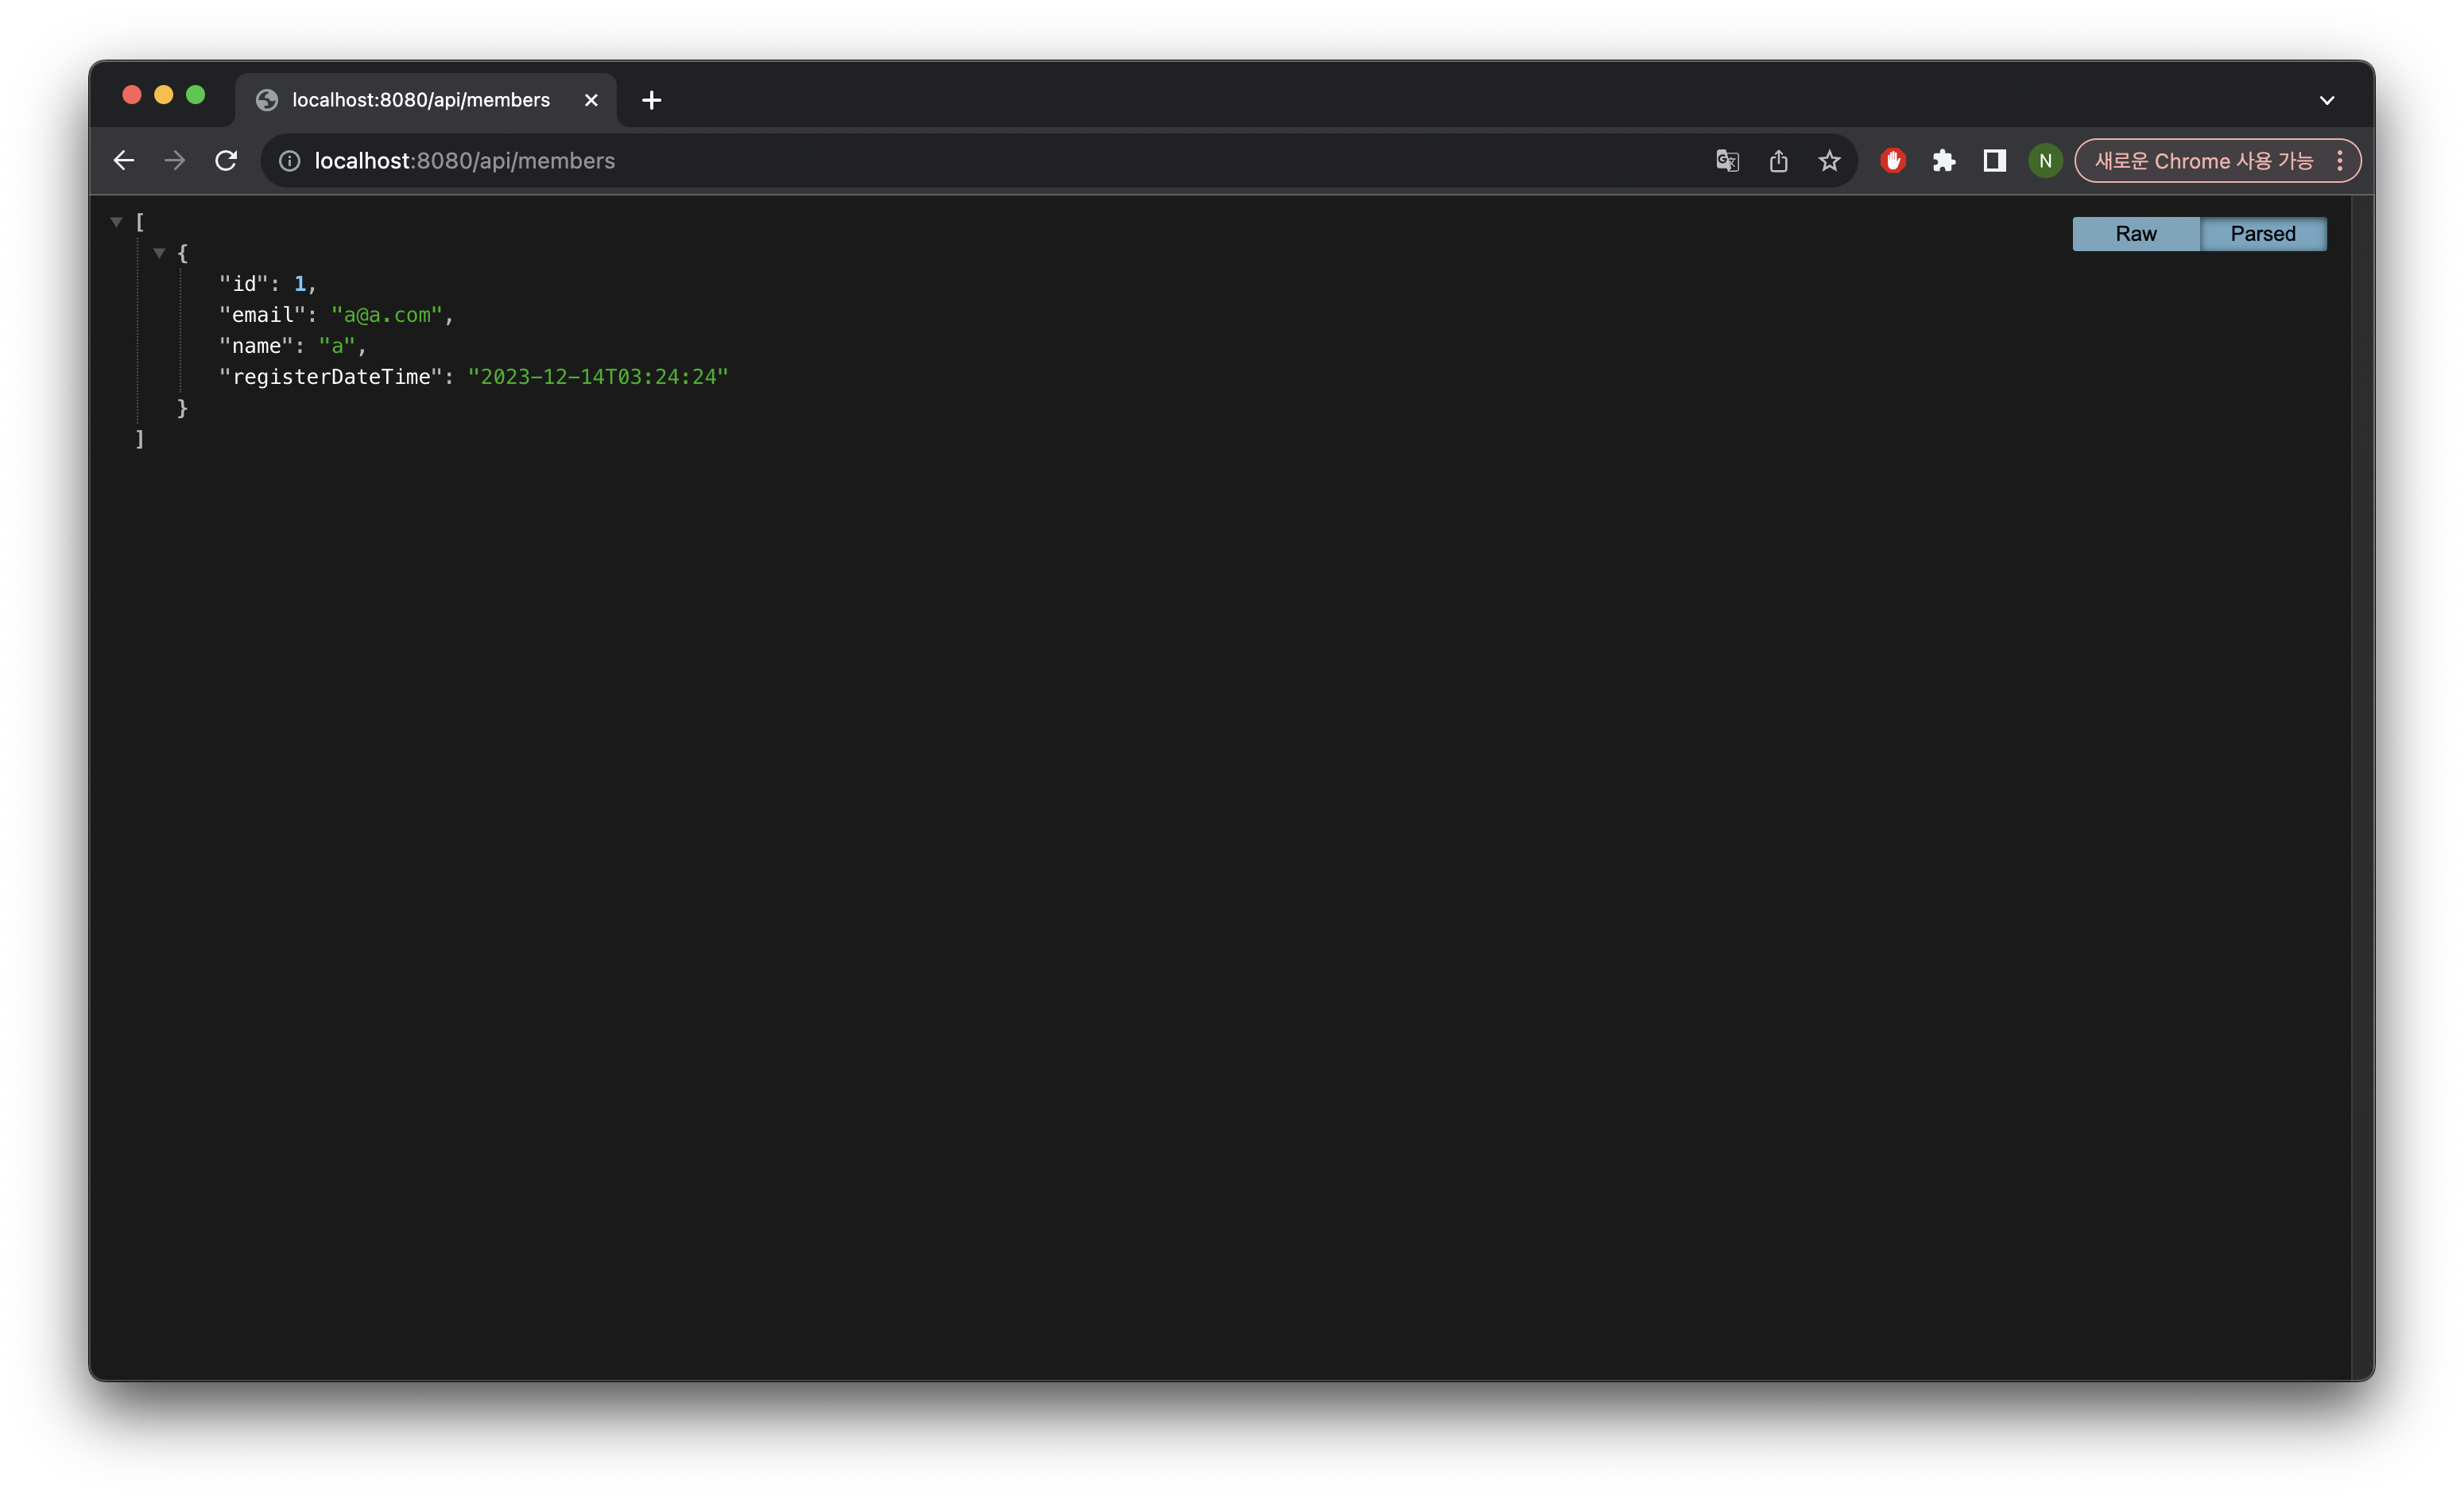2464x1499 pixels.
Task: Reload the page
Action: (x=226, y=161)
